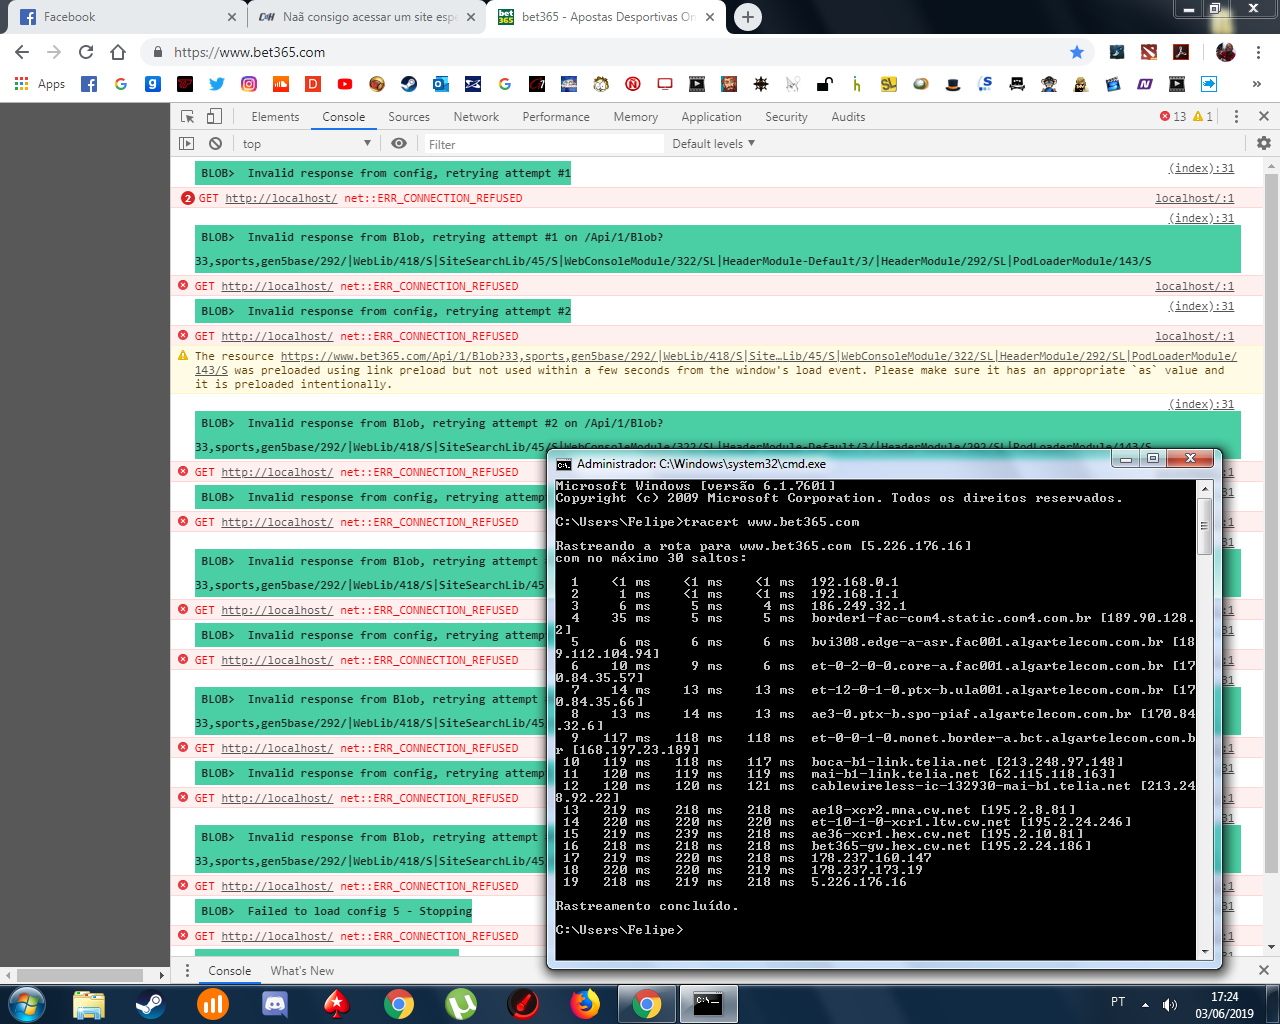1280x1024 pixels.
Task: Select the What's New drawer tab
Action: pos(302,971)
